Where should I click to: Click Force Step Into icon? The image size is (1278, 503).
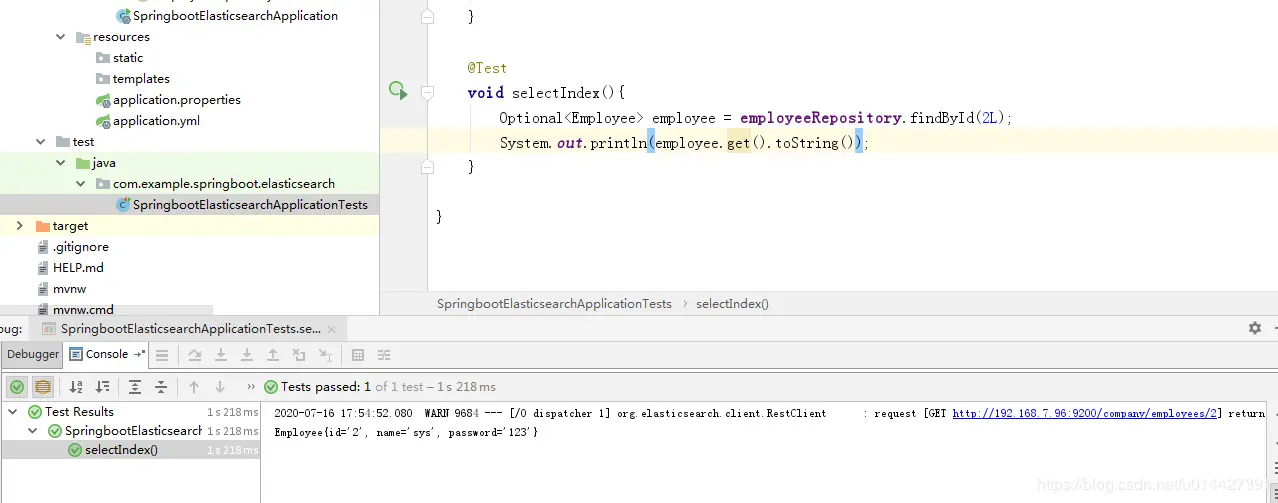[247, 355]
